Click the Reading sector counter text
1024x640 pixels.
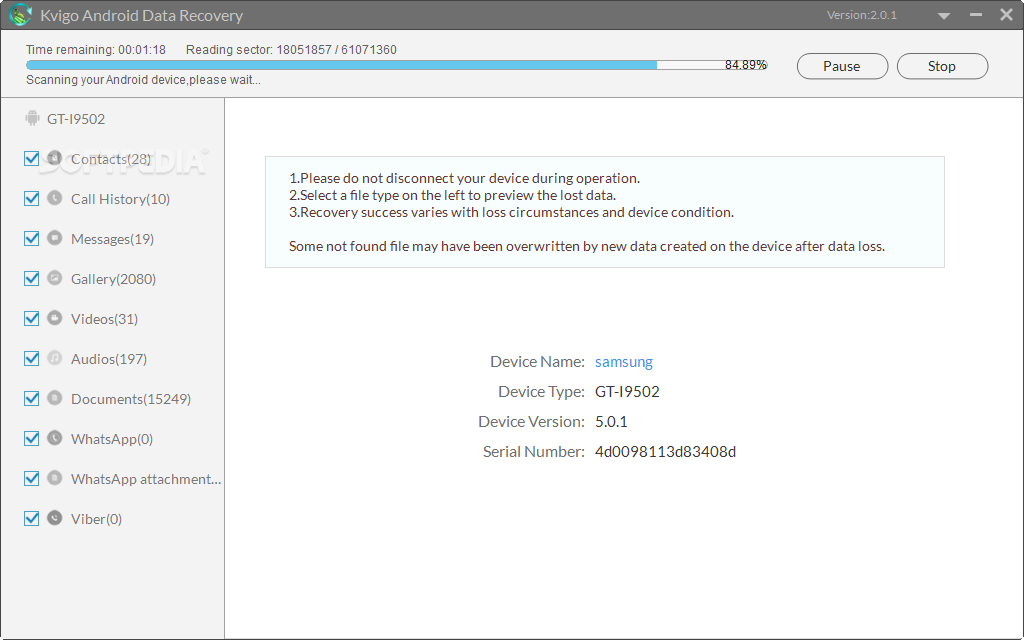click(x=291, y=50)
